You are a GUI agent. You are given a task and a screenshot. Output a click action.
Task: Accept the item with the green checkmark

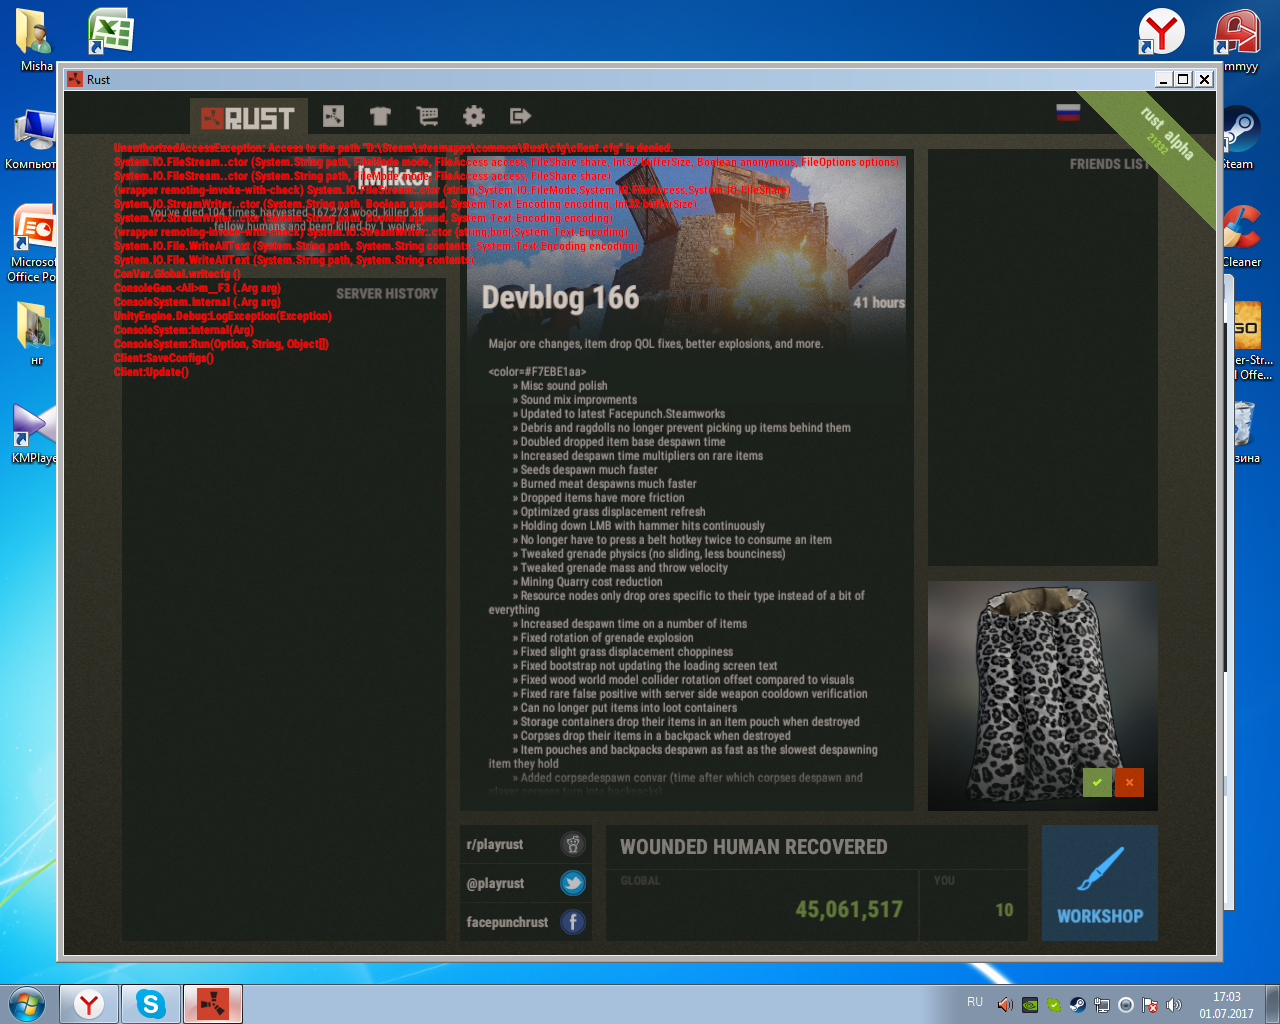pyautogui.click(x=1097, y=782)
